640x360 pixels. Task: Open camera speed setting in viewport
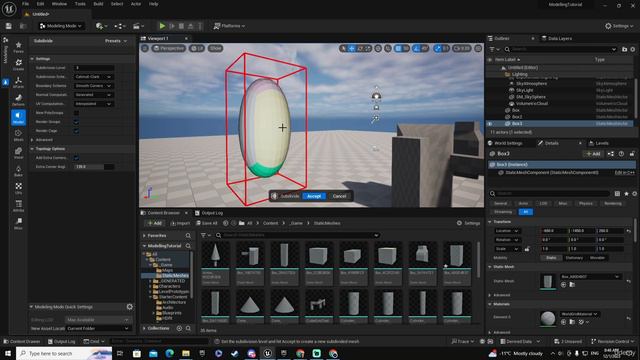[462, 48]
